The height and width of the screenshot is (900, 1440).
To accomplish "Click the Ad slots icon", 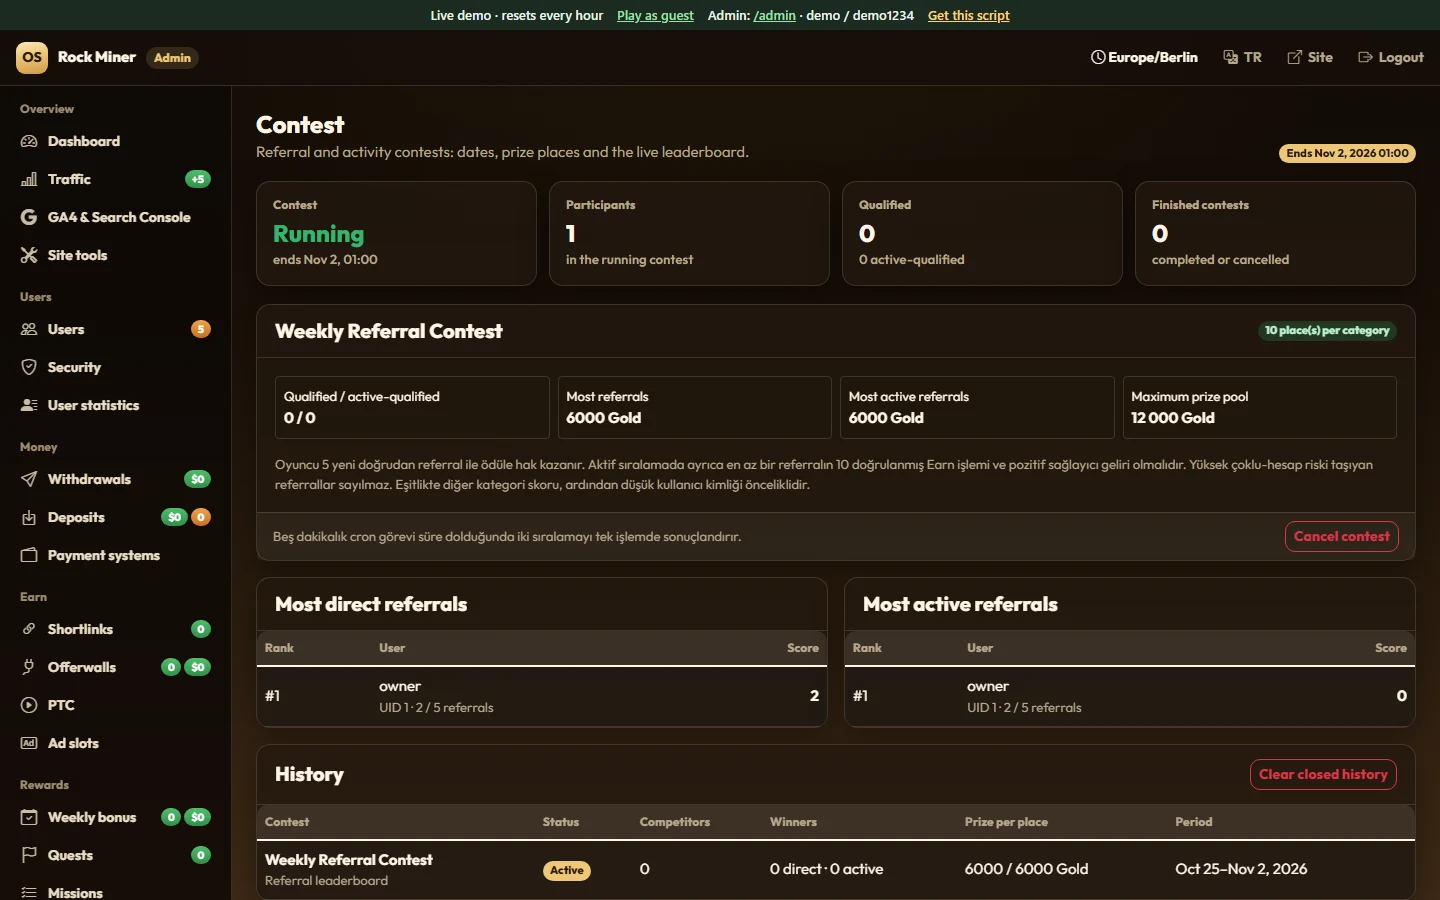I will [29, 743].
